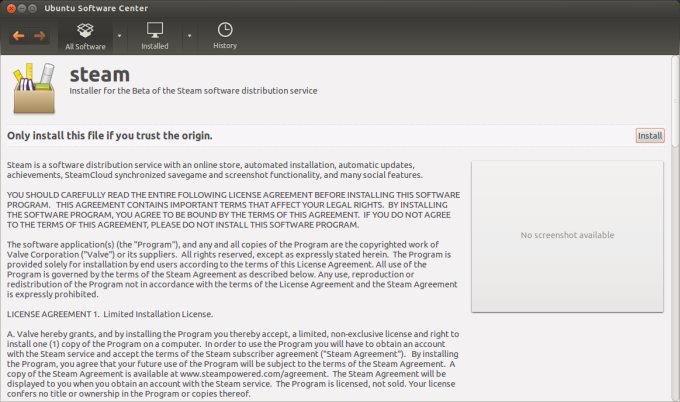Click the steam package box icon

tap(34, 88)
